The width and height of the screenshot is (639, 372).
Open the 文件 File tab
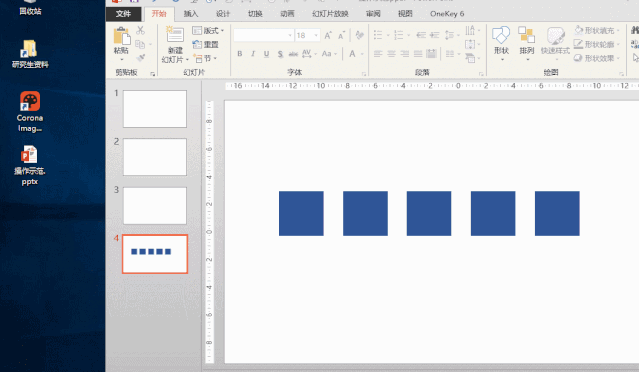[x=123, y=13]
